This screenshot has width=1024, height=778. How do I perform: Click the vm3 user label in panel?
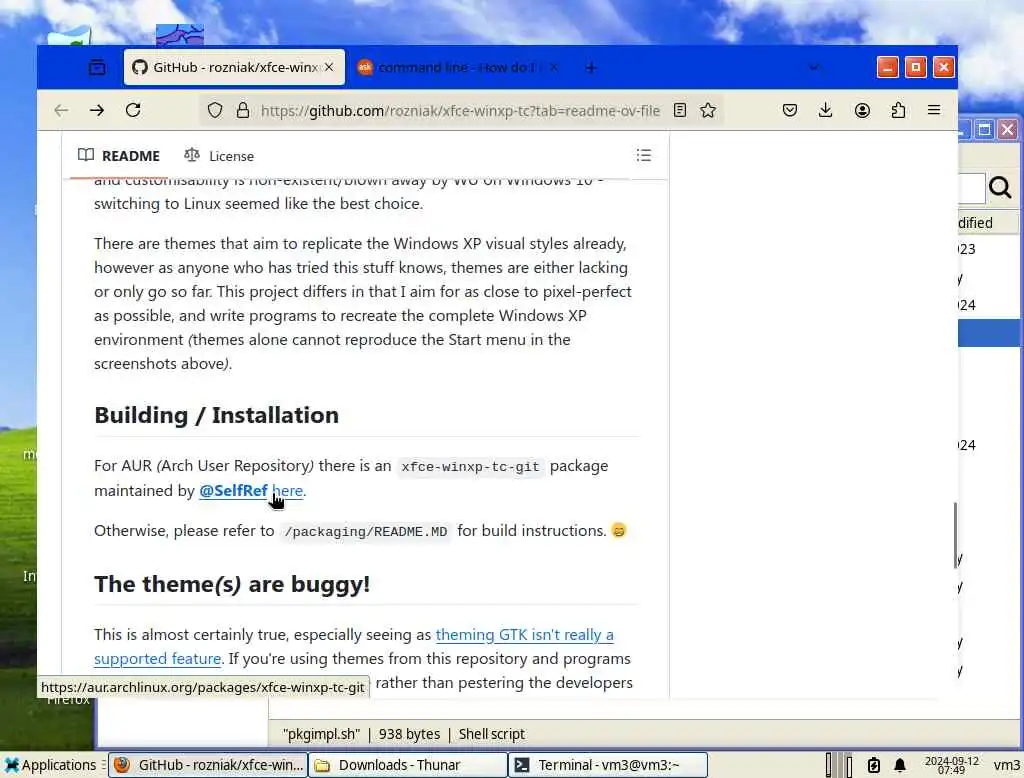1006,765
